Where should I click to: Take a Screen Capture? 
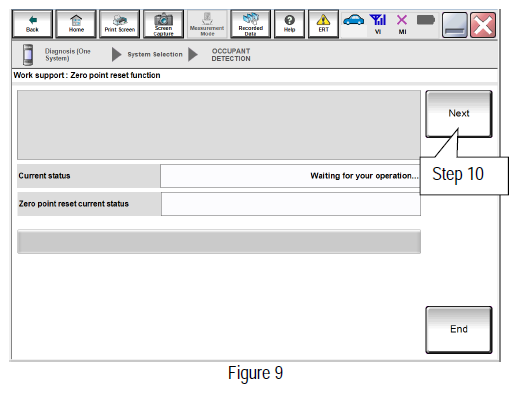pyautogui.click(x=163, y=24)
